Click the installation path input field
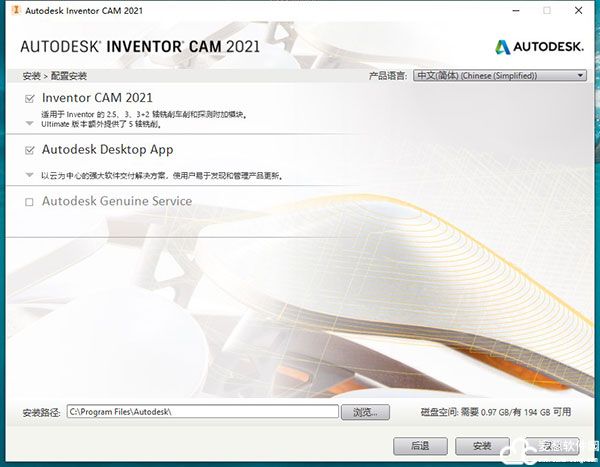This screenshot has width=600, height=467. tap(202, 411)
